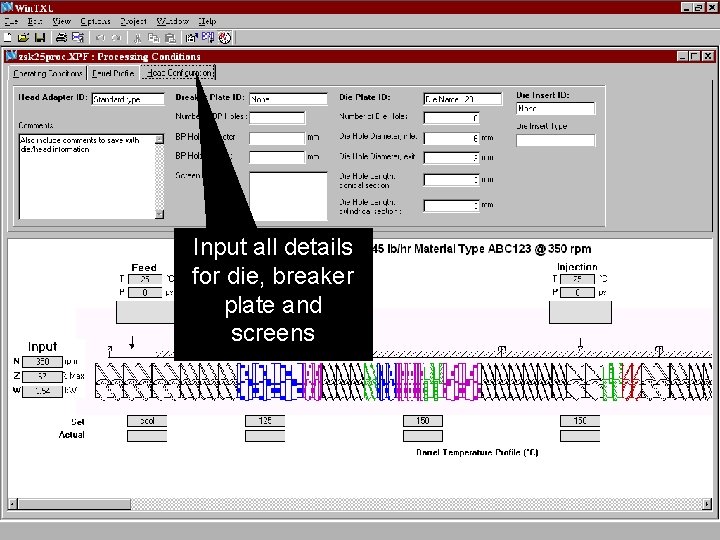Click the Die Hole Diameter exit field
Image resolution: width=720 pixels, height=540 pixels.
click(451, 158)
